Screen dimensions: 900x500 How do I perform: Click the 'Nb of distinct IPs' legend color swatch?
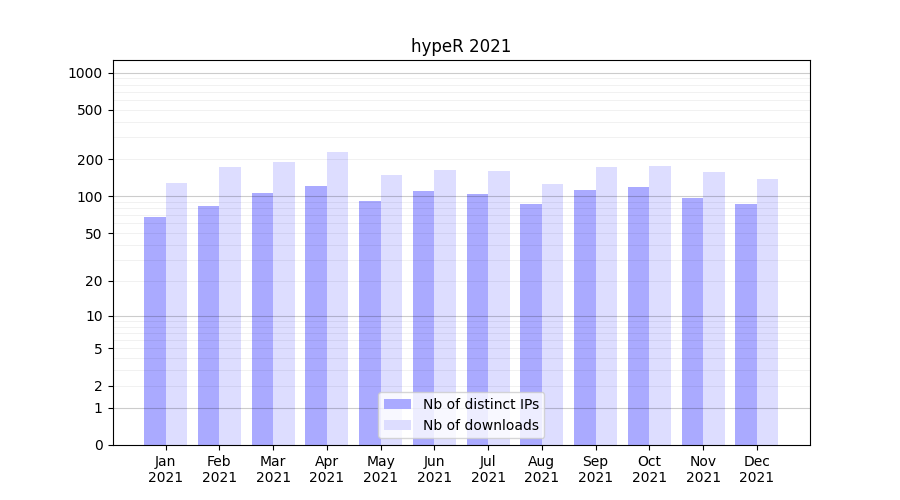[x=397, y=404]
